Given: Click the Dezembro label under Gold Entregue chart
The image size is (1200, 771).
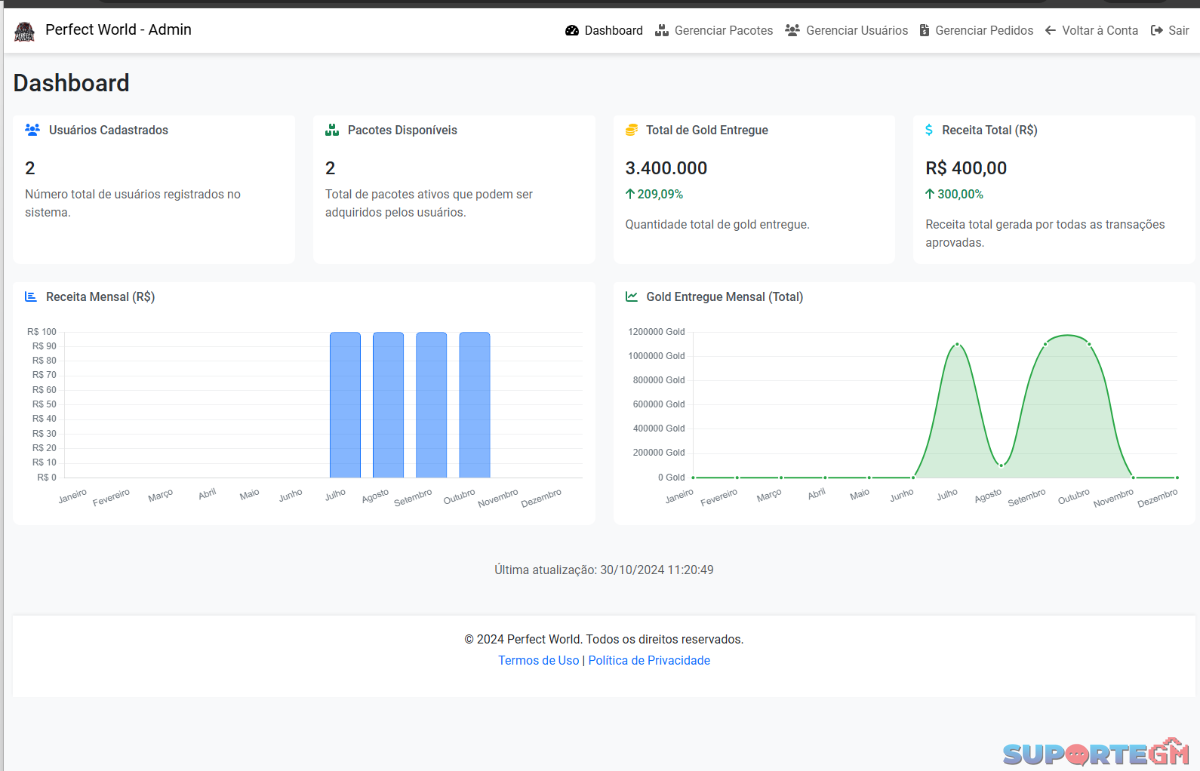Looking at the screenshot, I should coord(1158,498).
